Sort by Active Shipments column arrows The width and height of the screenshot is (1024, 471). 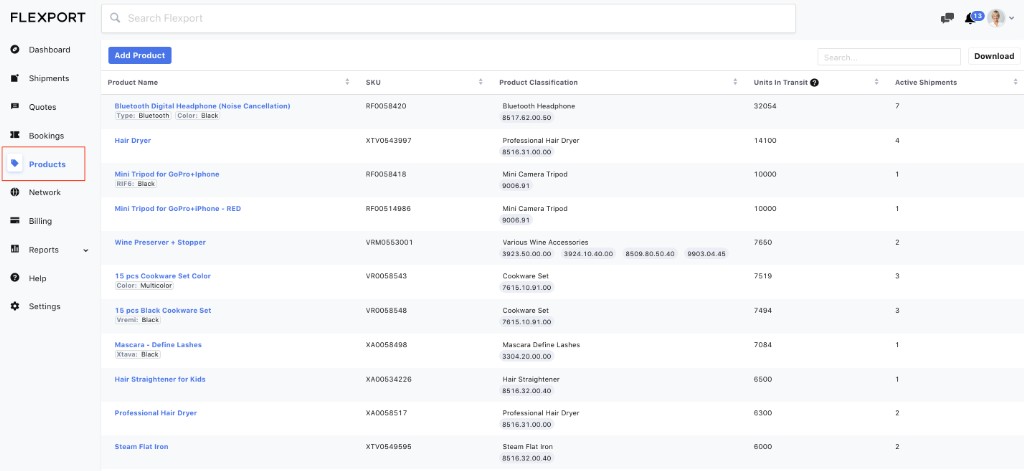click(x=1016, y=82)
